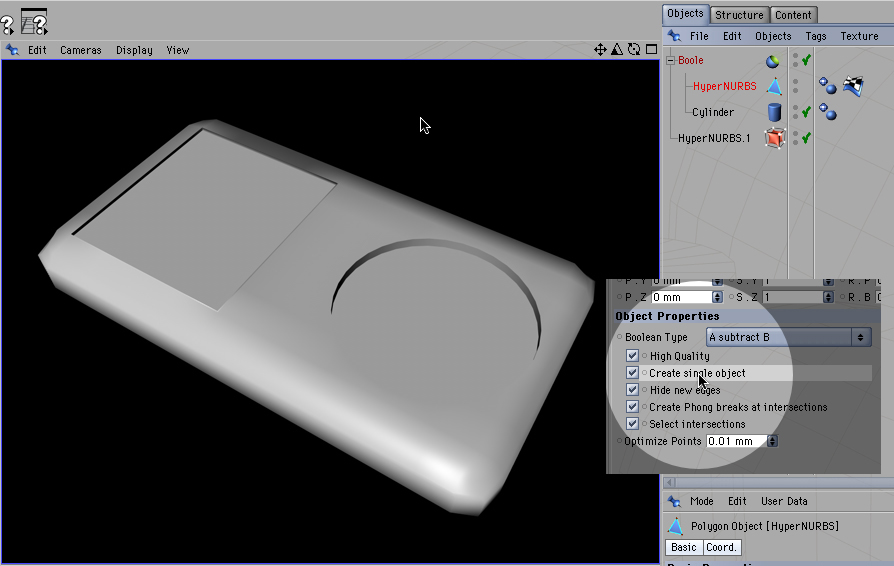
Task: Click the P.Z position input field
Action: coord(682,297)
